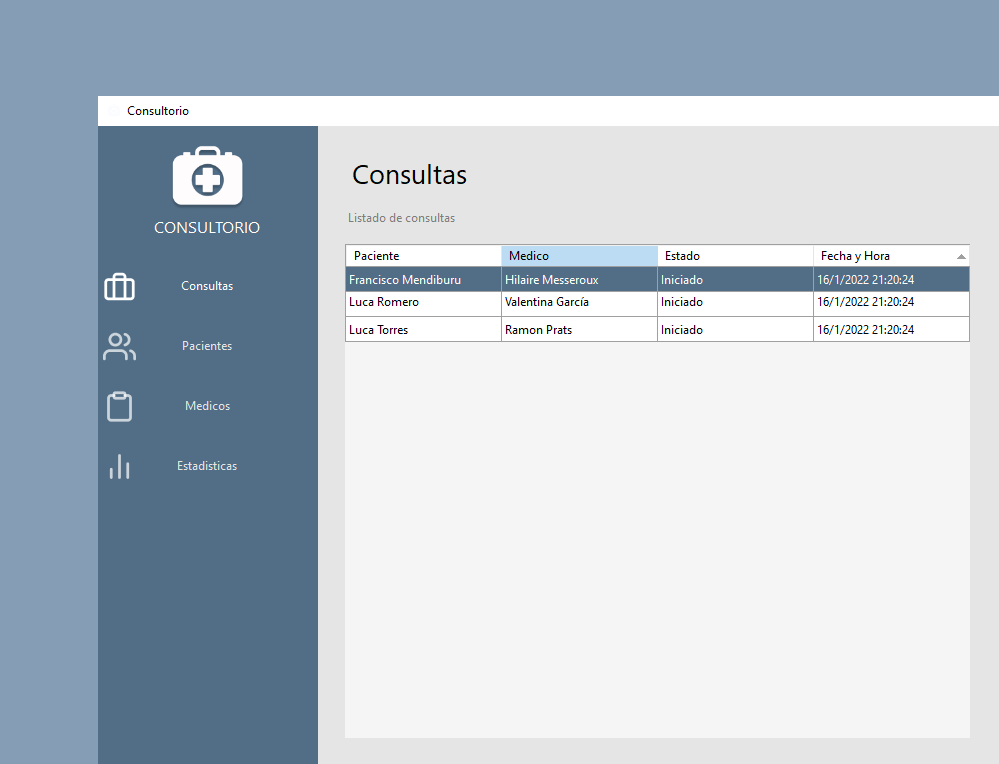Click the Hilaire Messeroux medico cell
Viewport: 999px width, 764px height.
coord(551,280)
